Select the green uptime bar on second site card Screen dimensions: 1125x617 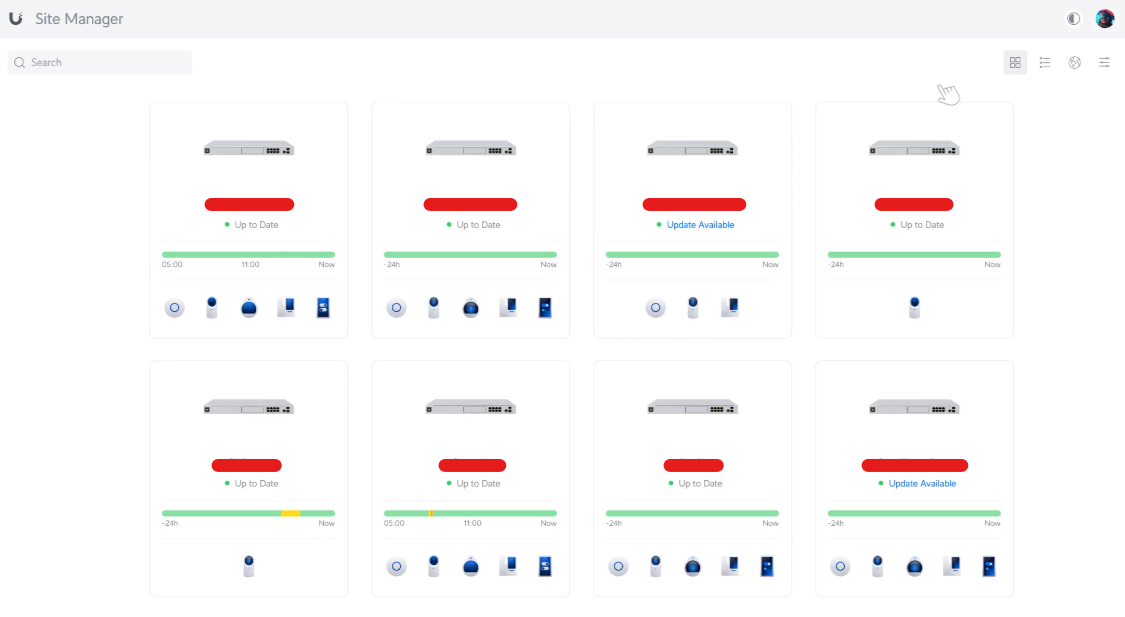click(x=470, y=254)
